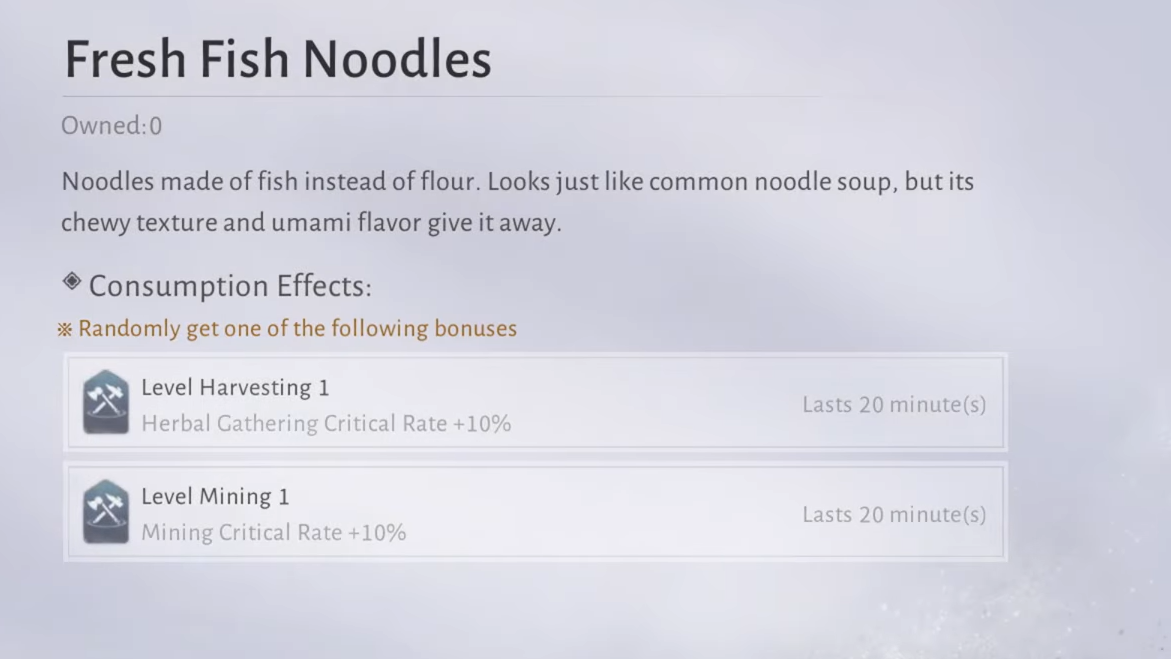Click the Mining row's 'Lasts 20 minute(s)' duration
The image size is (1171, 659).
(x=893, y=515)
